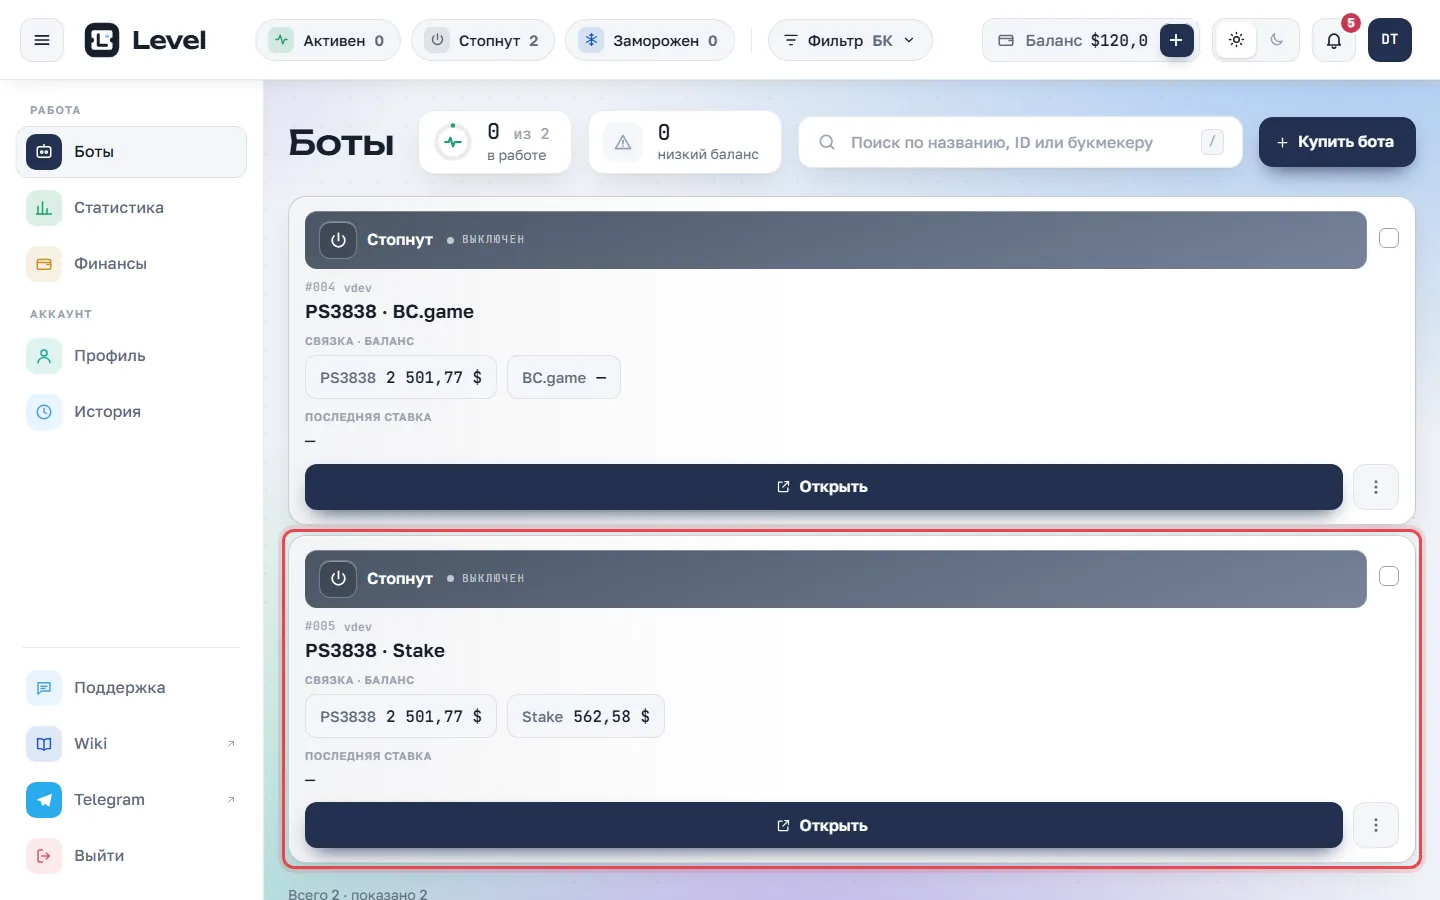The height and width of the screenshot is (900, 1440).
Task: Click Открыть on the PS3838 · Stake bot
Action: (x=824, y=825)
